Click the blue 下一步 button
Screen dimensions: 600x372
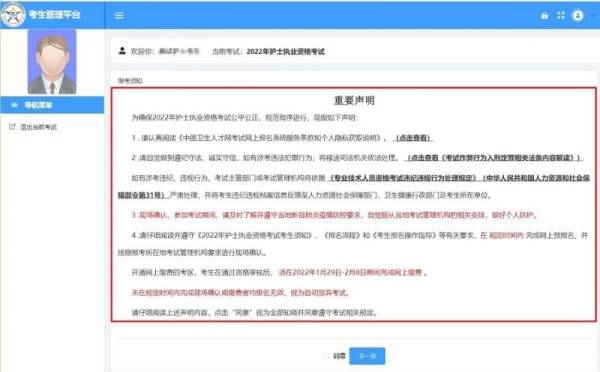(367, 356)
